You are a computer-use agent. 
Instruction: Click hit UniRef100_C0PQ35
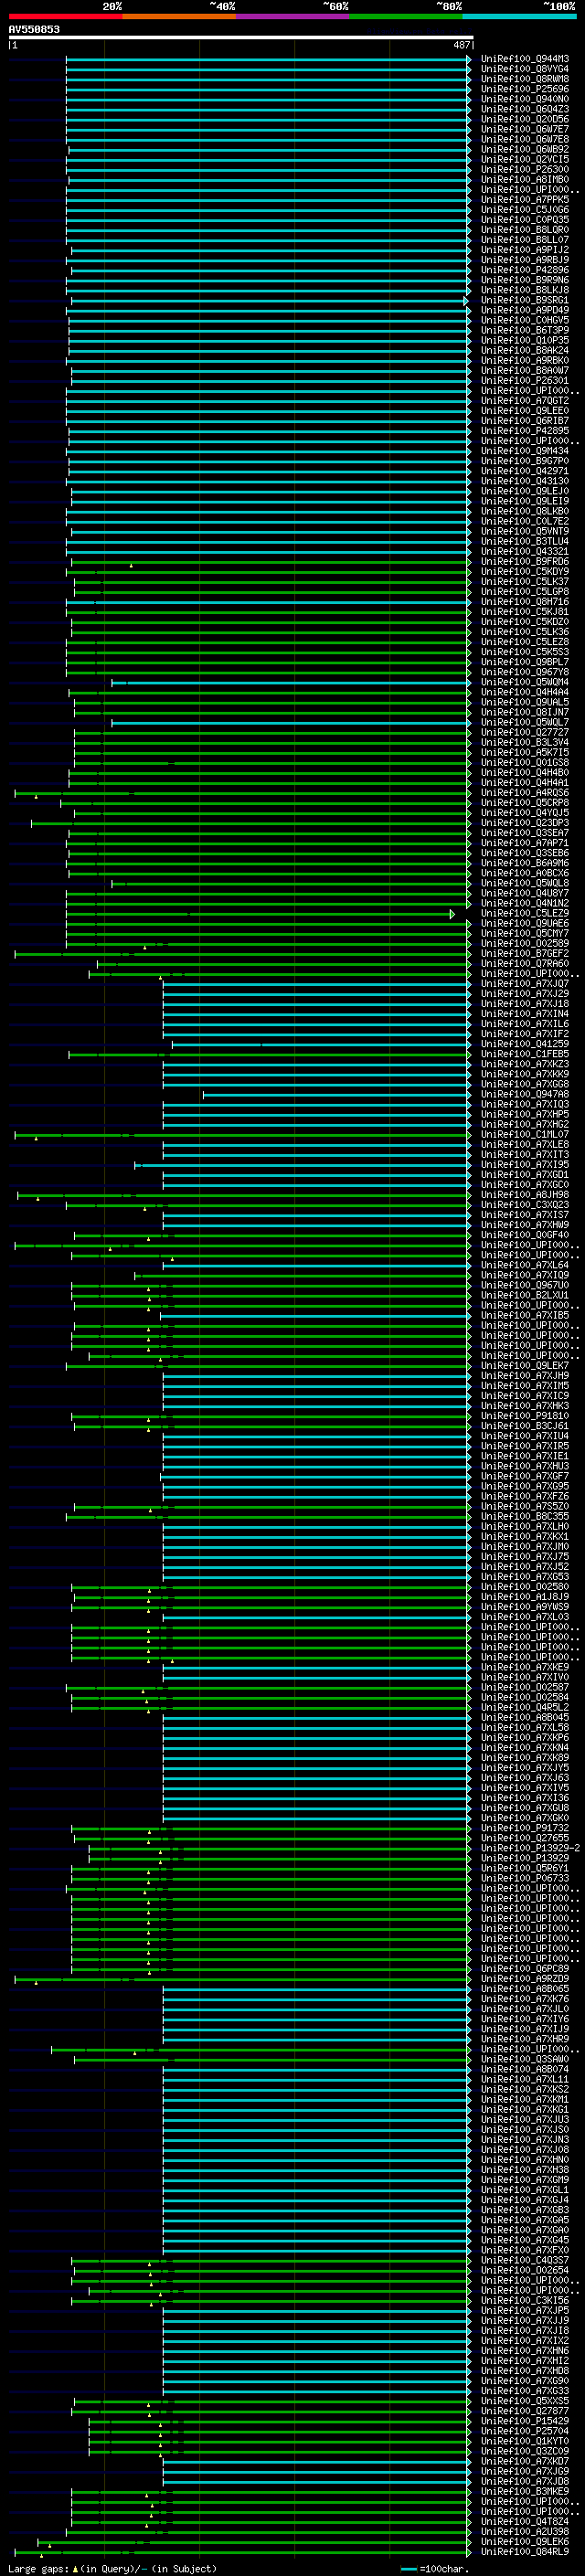[524, 220]
